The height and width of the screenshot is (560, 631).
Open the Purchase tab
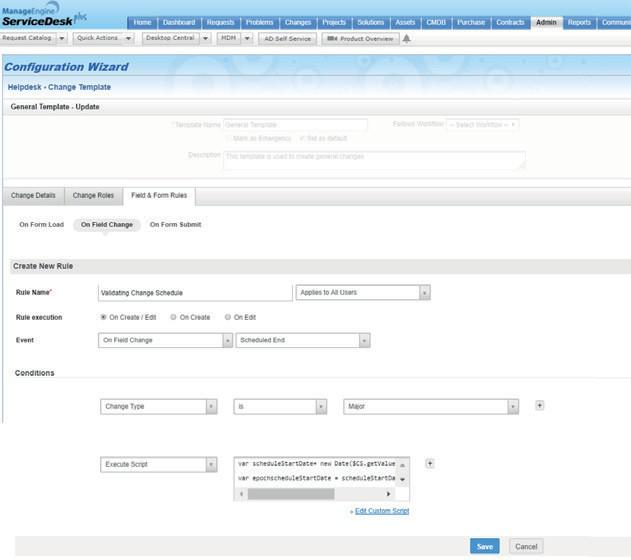pyautogui.click(x=471, y=23)
